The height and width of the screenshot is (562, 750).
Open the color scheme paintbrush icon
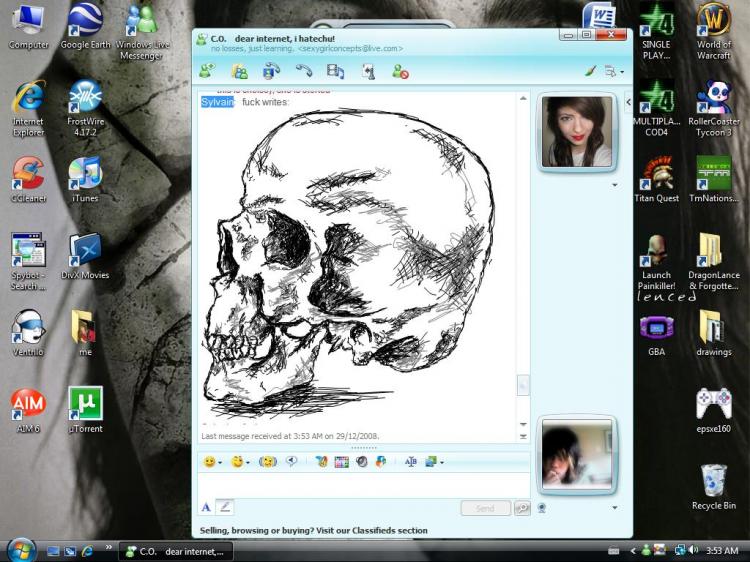pos(590,72)
